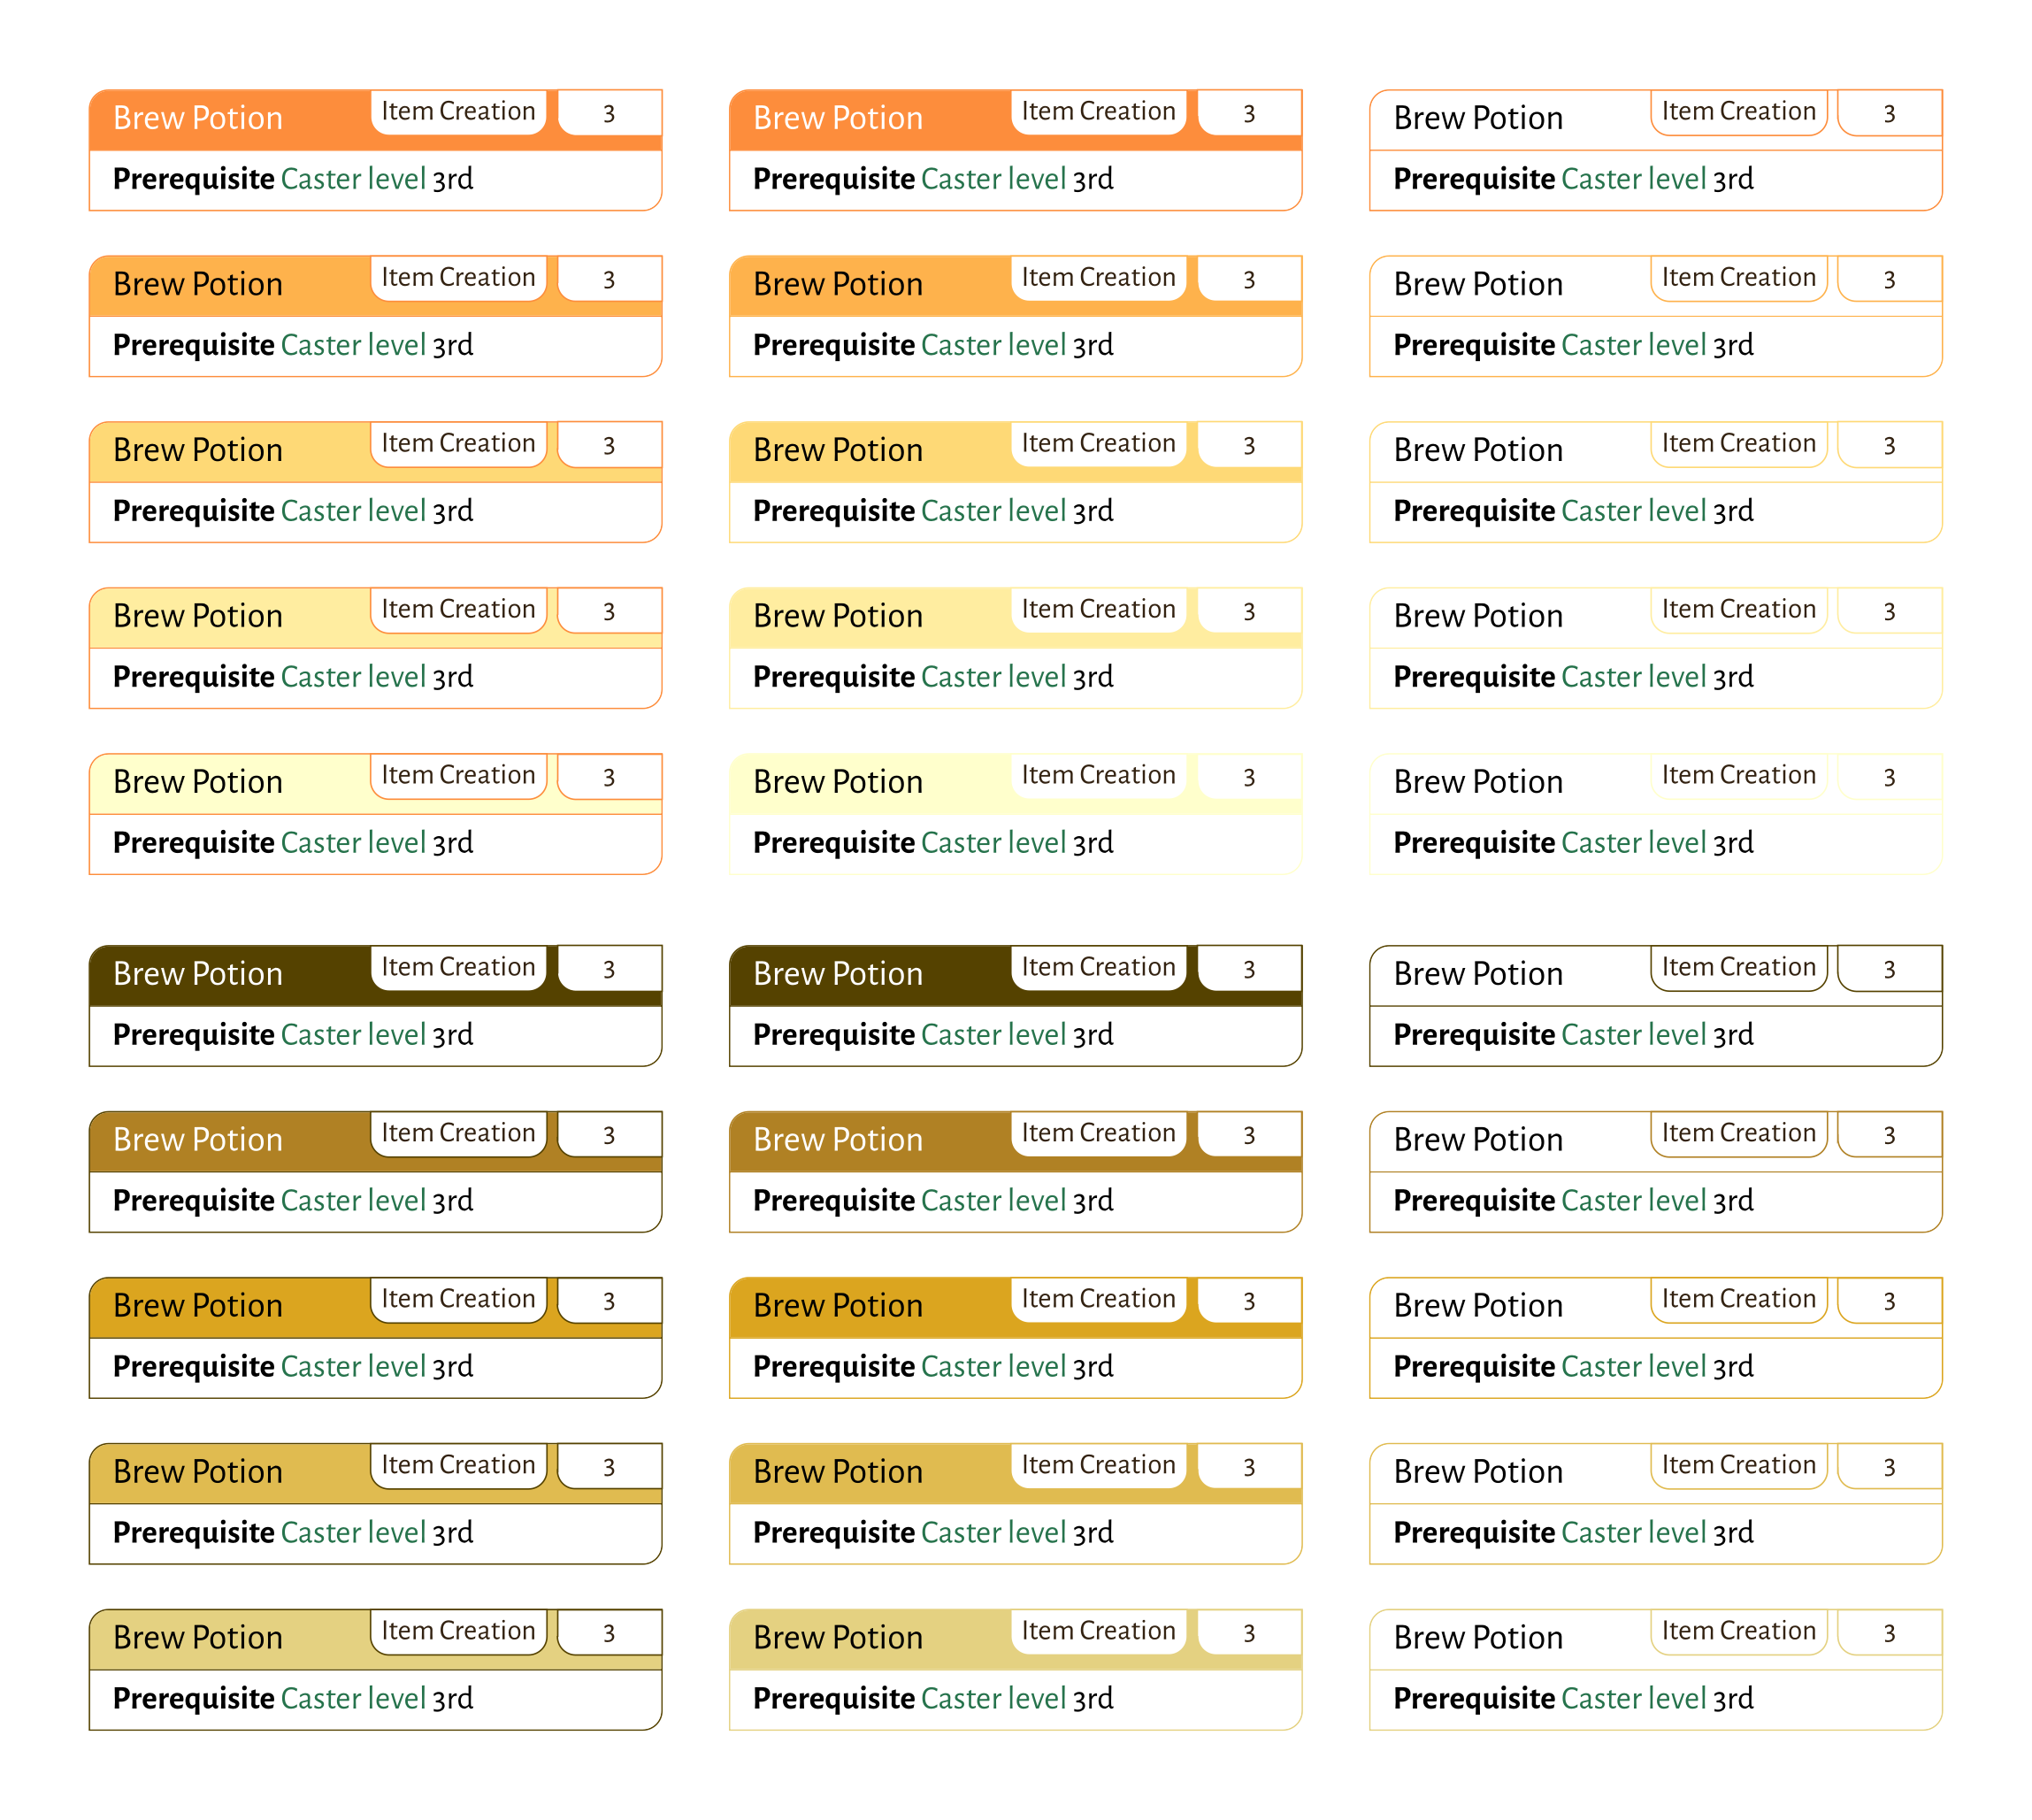
Task: Click level 3 badge on dark brown header with borderless tags
Action: click(x=1249, y=968)
